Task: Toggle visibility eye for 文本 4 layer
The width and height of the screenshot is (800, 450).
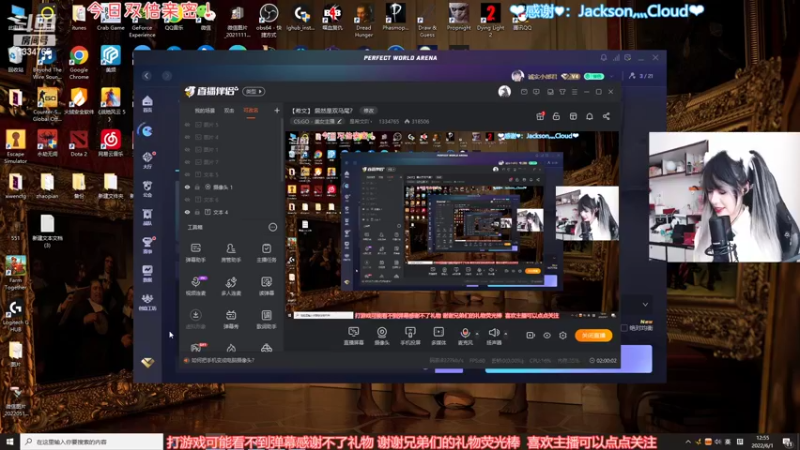Action: tap(187, 212)
